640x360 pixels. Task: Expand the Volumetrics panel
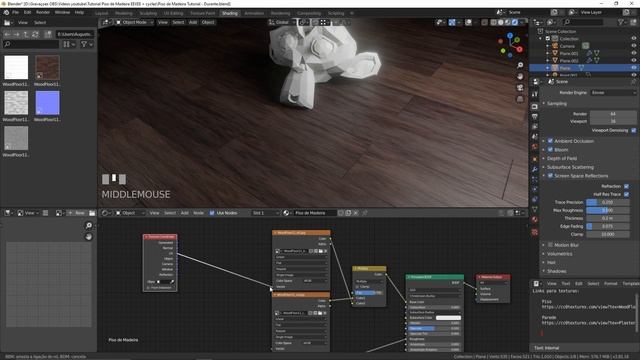point(560,254)
